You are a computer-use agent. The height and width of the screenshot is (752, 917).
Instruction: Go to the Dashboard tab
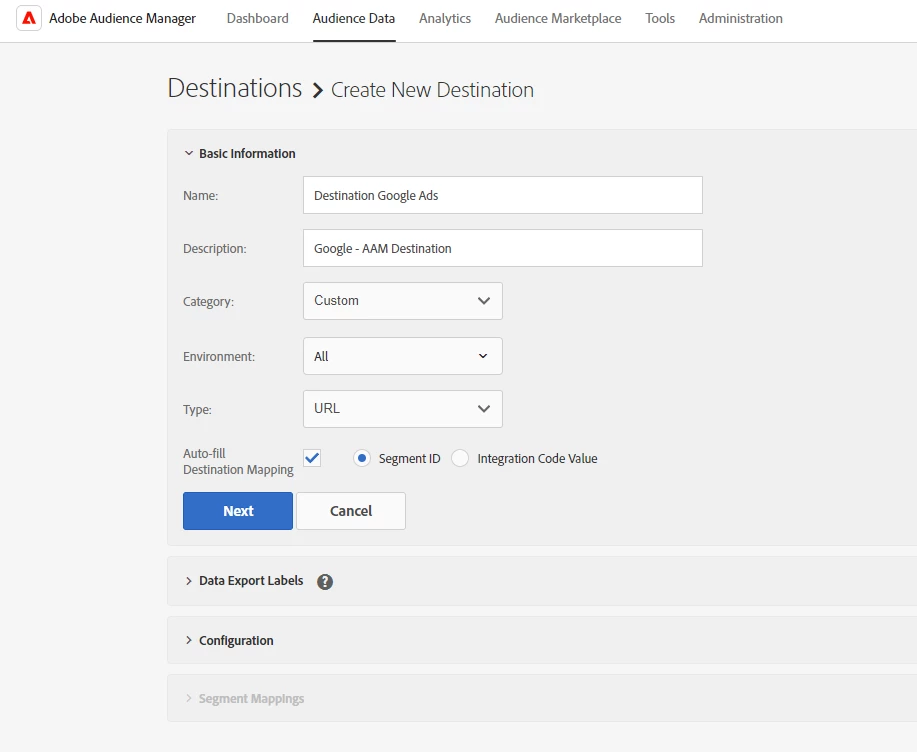[257, 18]
